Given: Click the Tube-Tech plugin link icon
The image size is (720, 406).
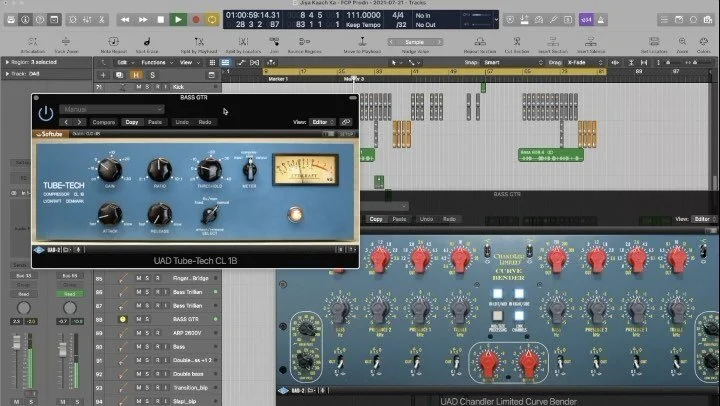Looking at the screenshot, I should click(346, 122).
